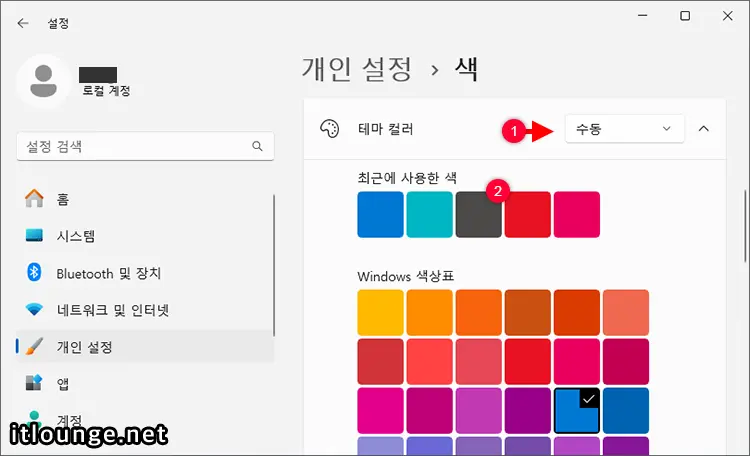Open the 수동 accent color dropdown
The image size is (750, 456).
pos(624,129)
